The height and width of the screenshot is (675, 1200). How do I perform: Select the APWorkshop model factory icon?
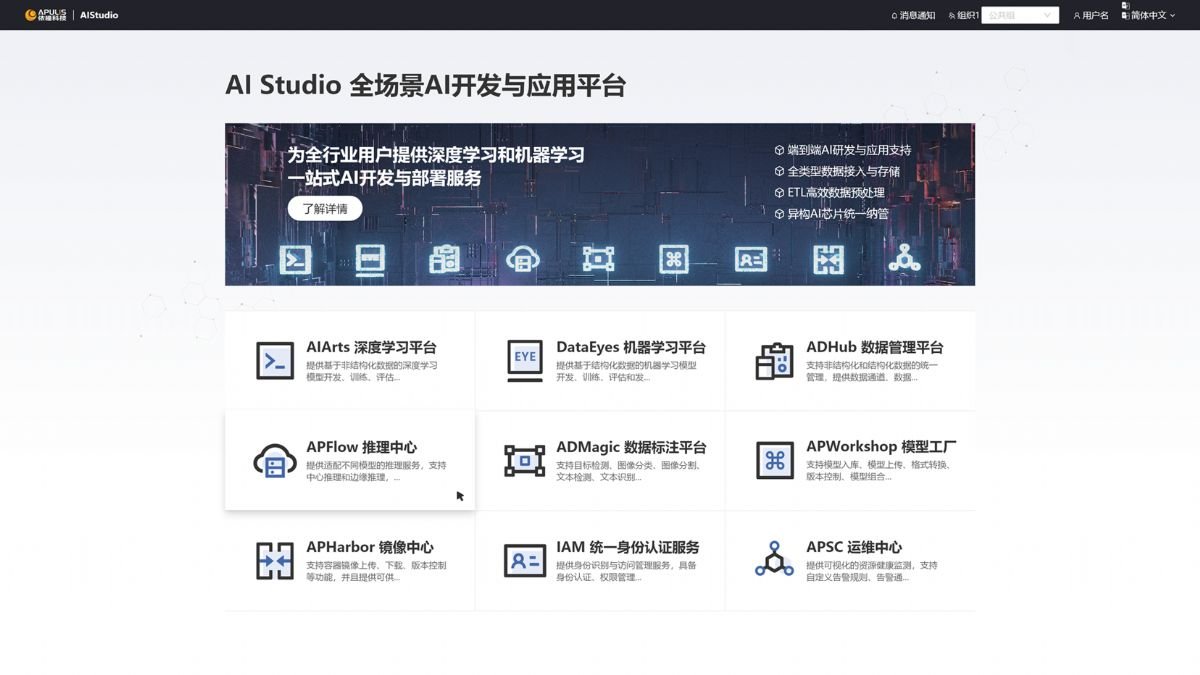(775, 460)
